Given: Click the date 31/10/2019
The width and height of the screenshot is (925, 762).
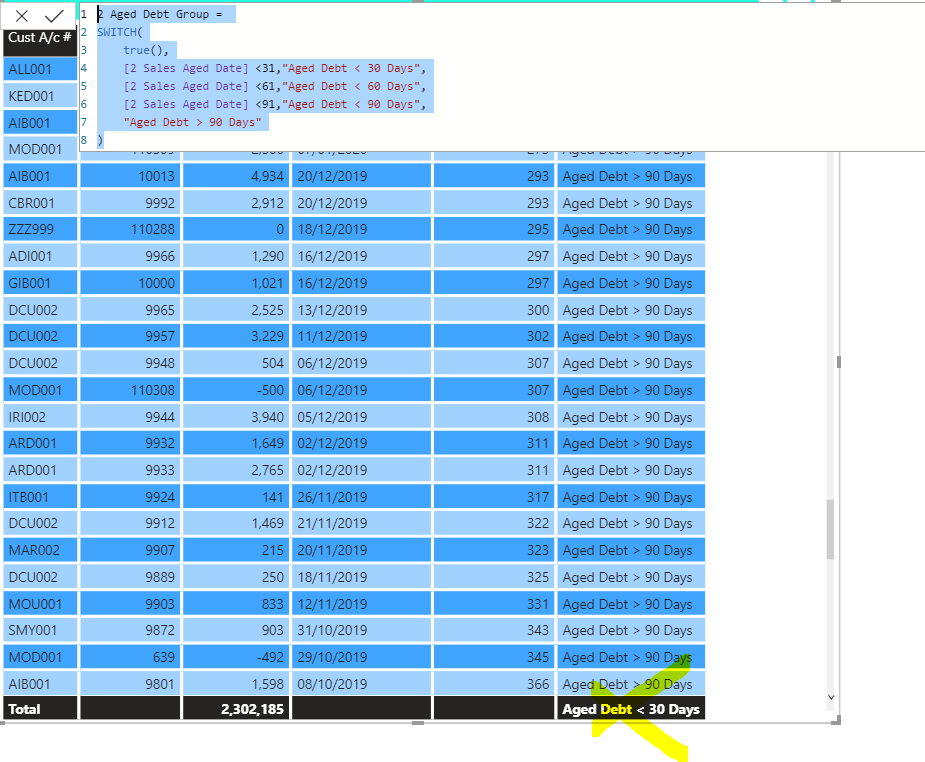Looking at the screenshot, I should (x=361, y=630).
